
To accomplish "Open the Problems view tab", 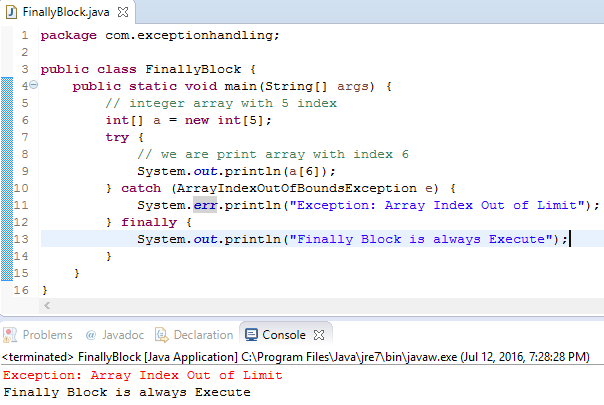I will click(x=38, y=335).
